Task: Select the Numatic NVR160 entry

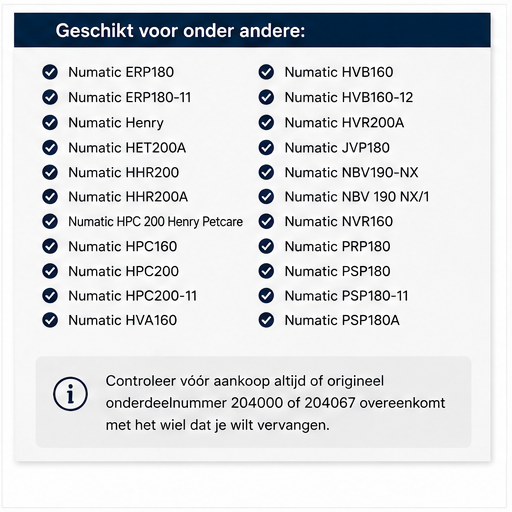Action: pyautogui.click(x=339, y=221)
